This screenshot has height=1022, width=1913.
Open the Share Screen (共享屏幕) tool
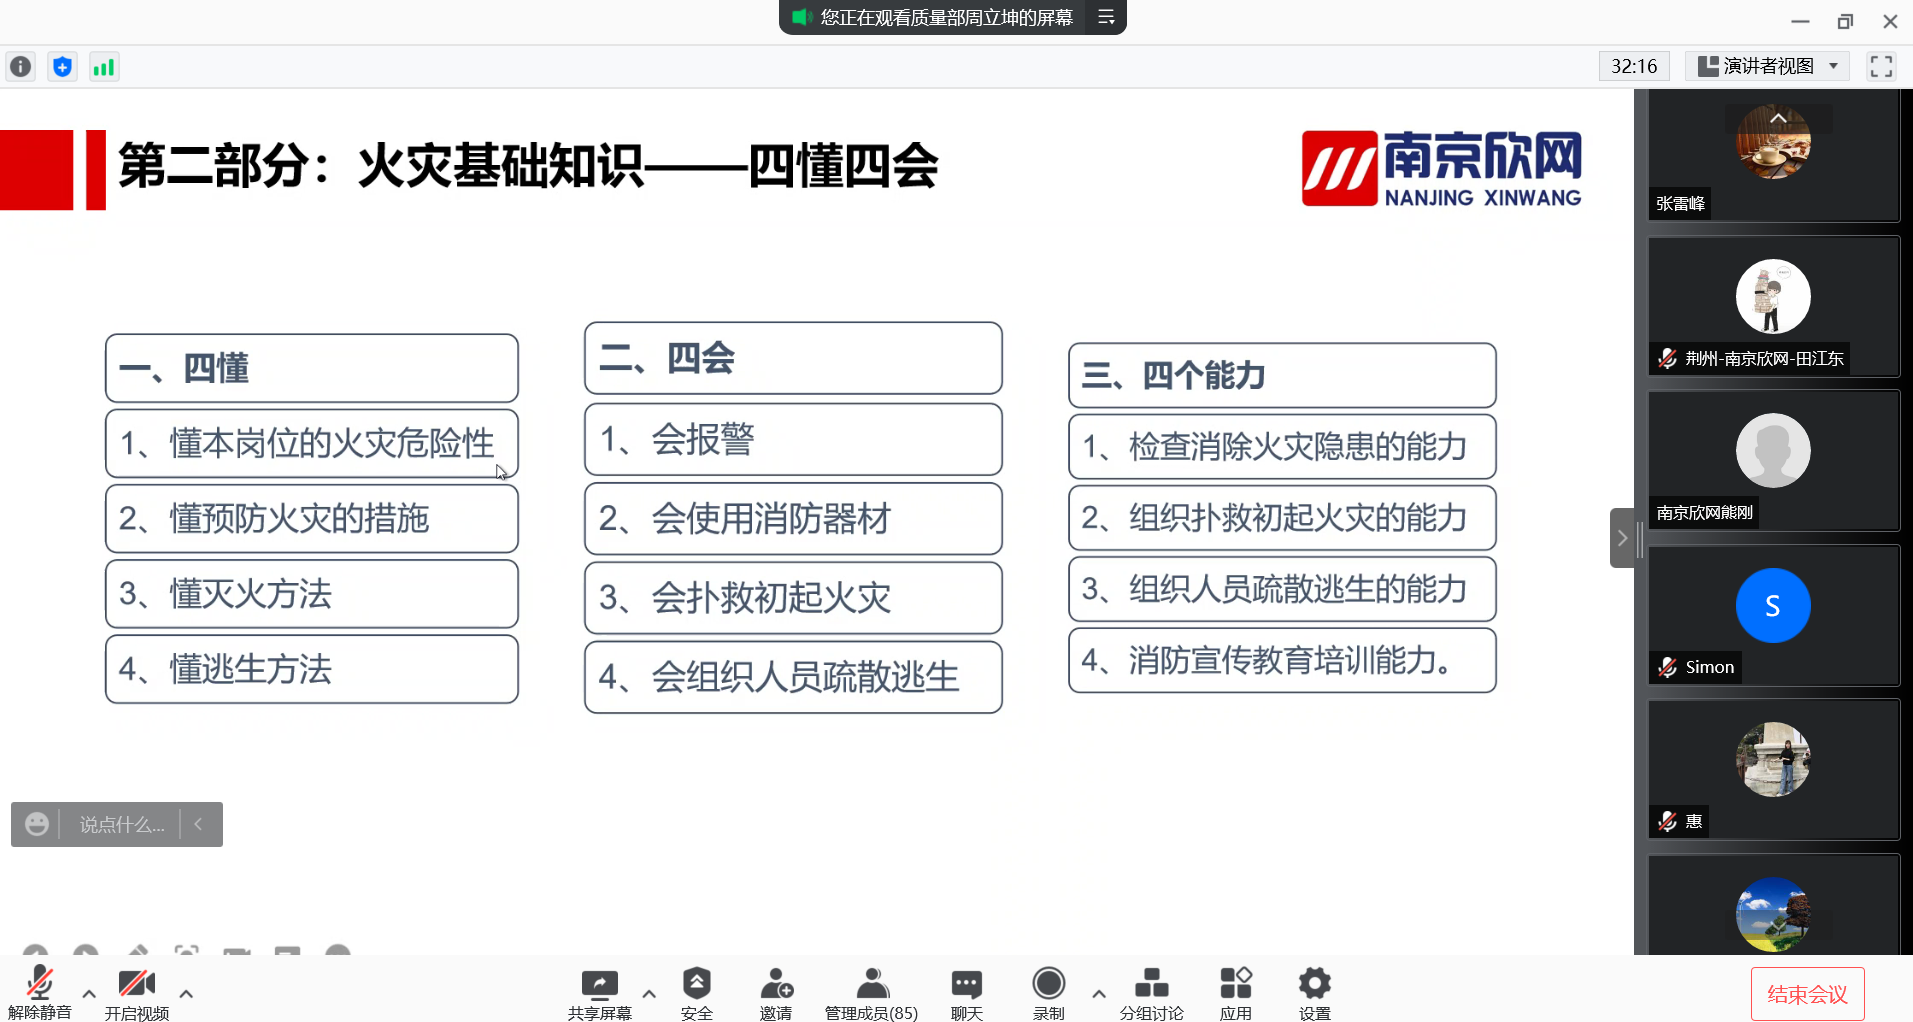[x=599, y=992]
